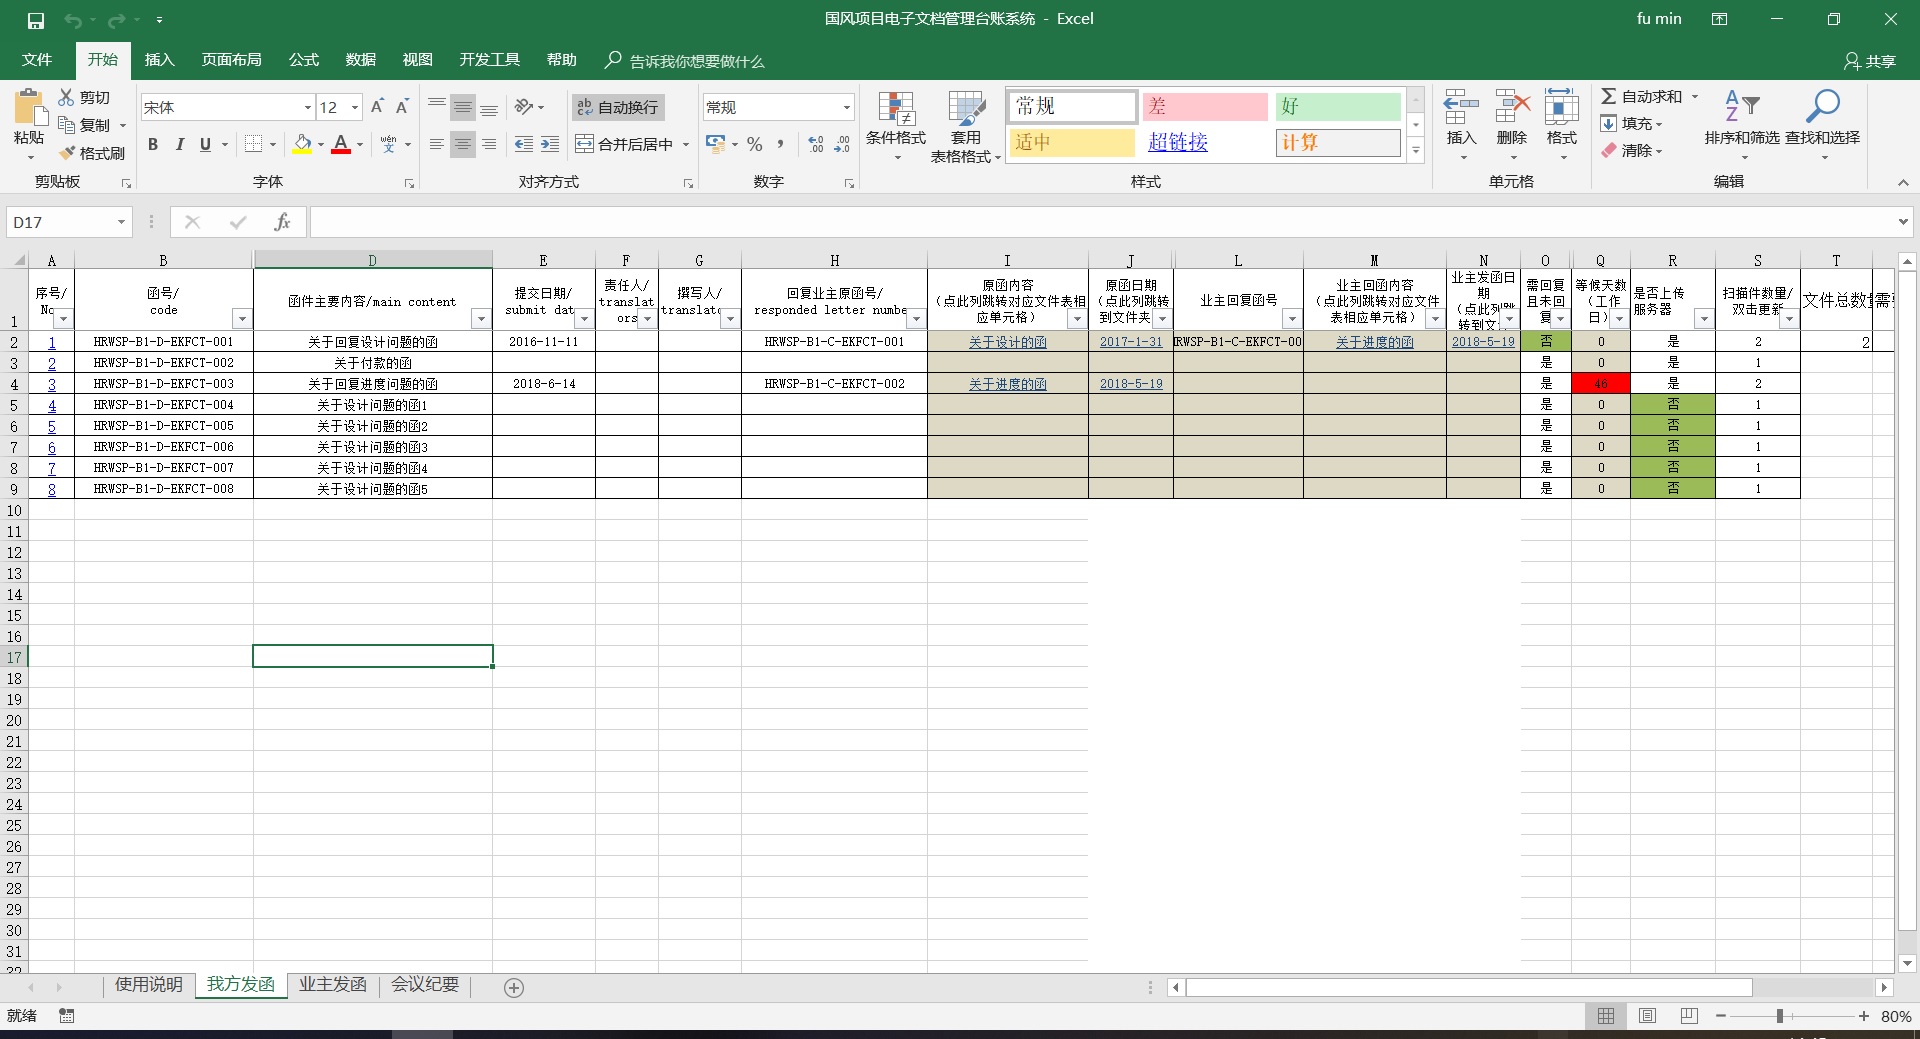Image resolution: width=1920 pixels, height=1039 pixels.
Task: Toggle Wrap Text (自动换行)
Action: 618,107
